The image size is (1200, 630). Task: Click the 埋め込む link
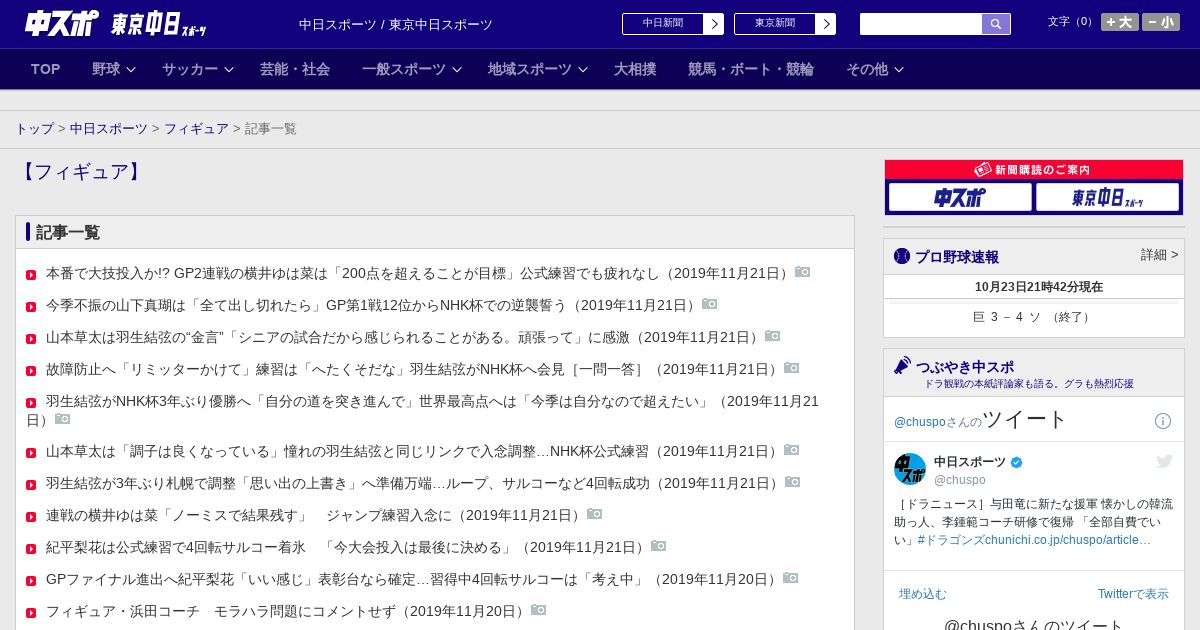(x=922, y=594)
